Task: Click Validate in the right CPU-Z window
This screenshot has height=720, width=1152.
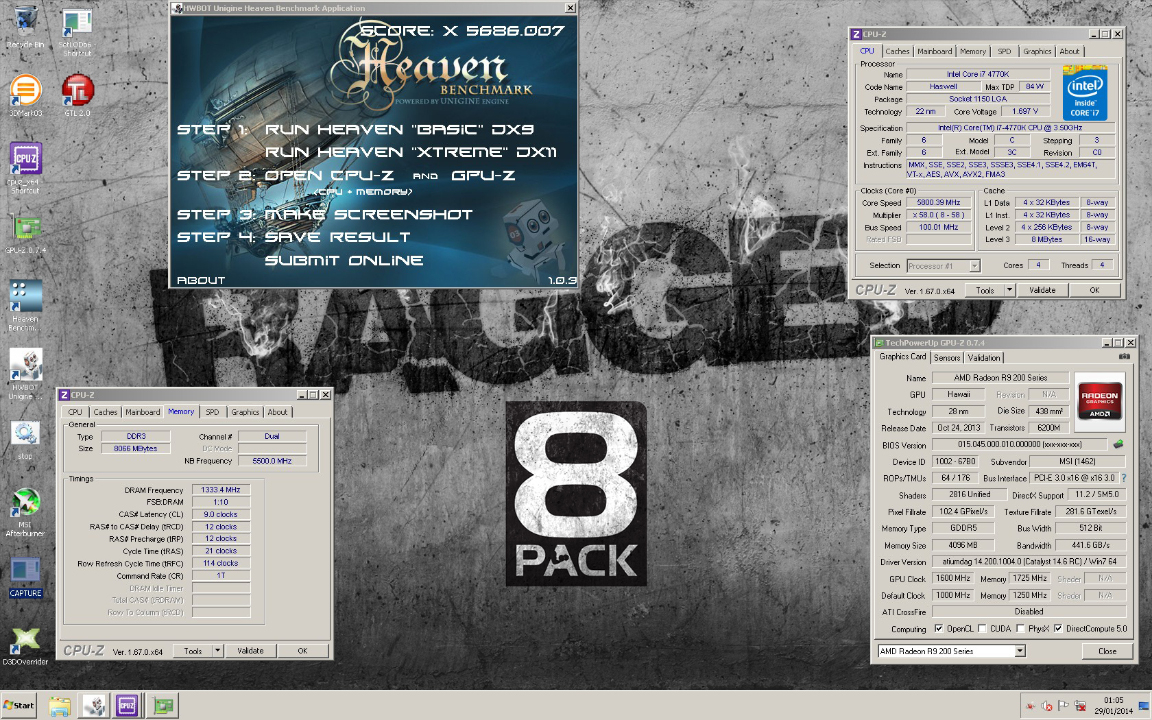Action: tap(1042, 290)
